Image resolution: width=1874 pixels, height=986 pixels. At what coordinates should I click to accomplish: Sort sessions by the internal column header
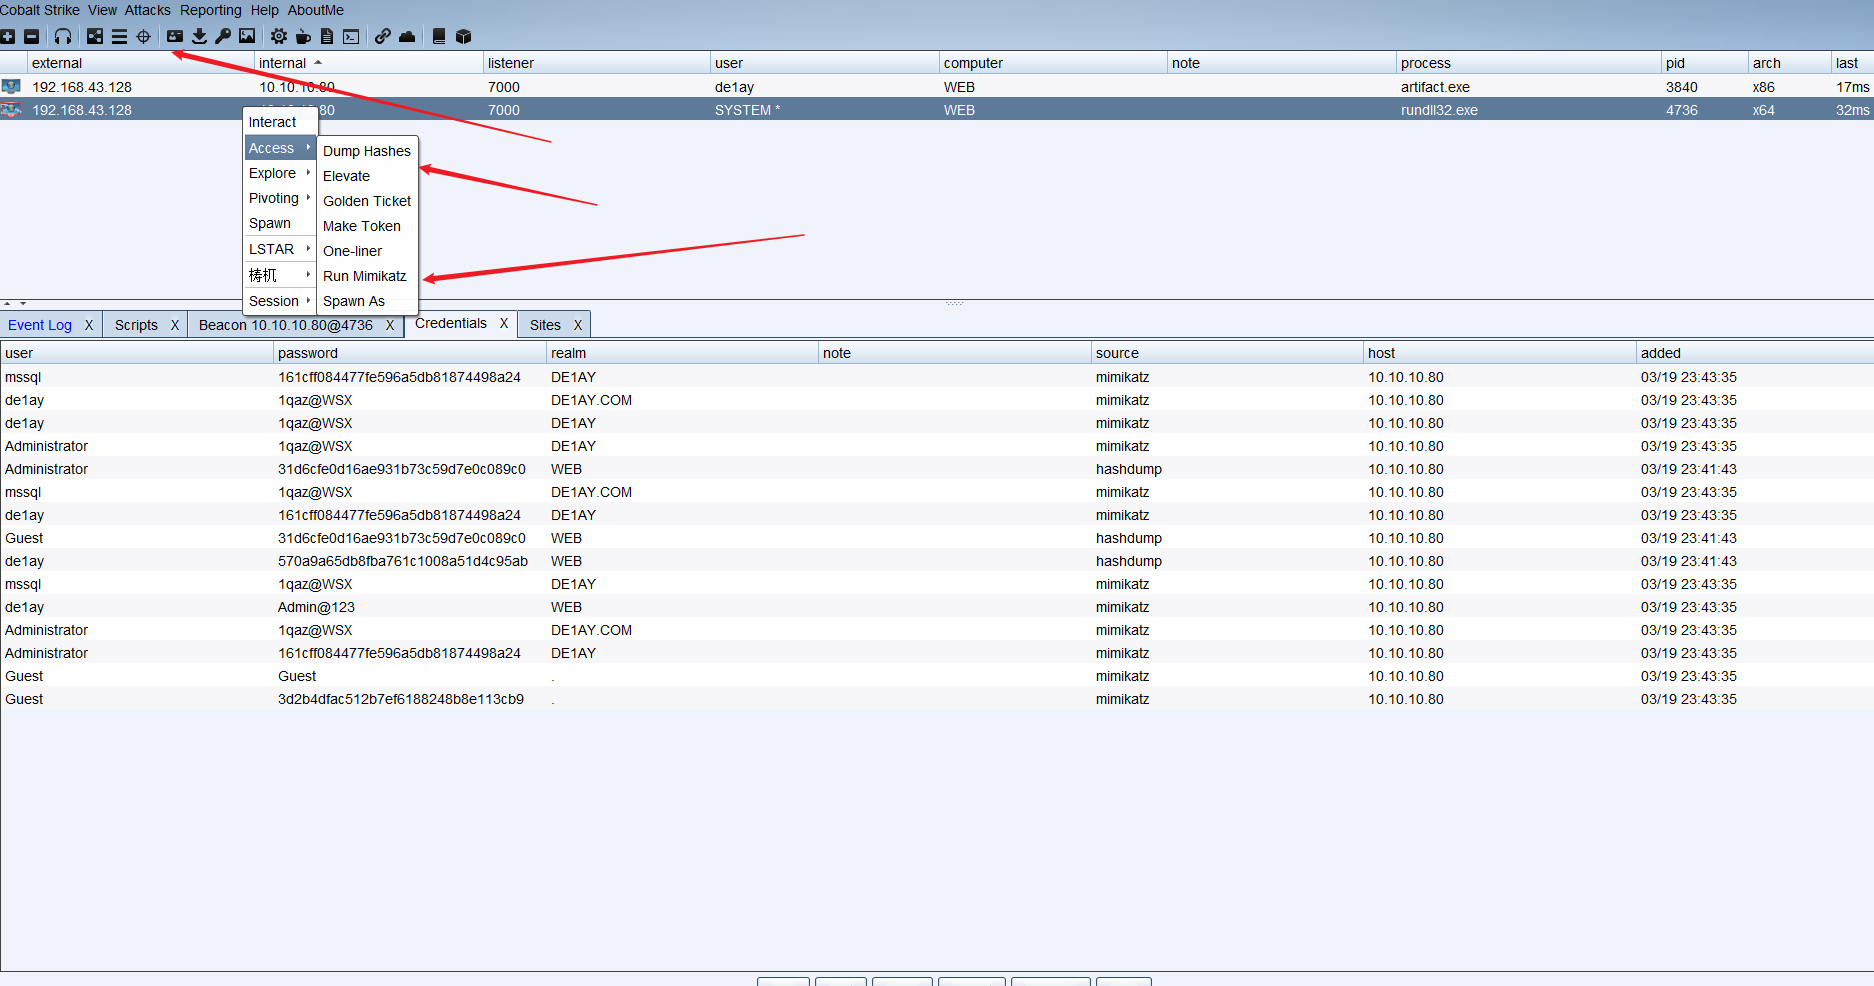[x=369, y=63]
